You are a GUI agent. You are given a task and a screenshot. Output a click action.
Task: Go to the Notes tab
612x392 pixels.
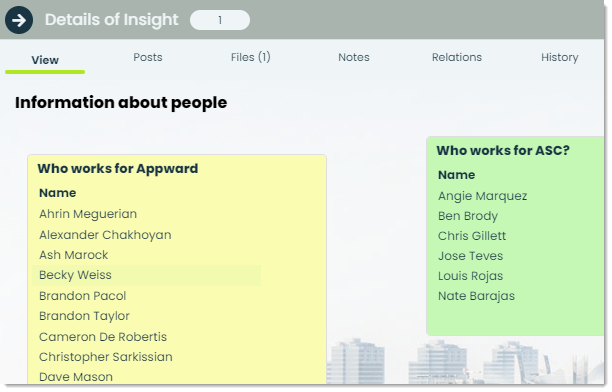click(354, 57)
